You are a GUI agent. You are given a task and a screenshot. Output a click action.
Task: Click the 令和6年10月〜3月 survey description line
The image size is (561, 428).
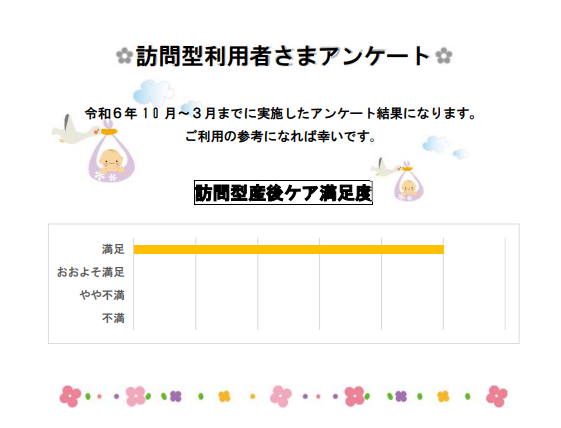pos(281,113)
